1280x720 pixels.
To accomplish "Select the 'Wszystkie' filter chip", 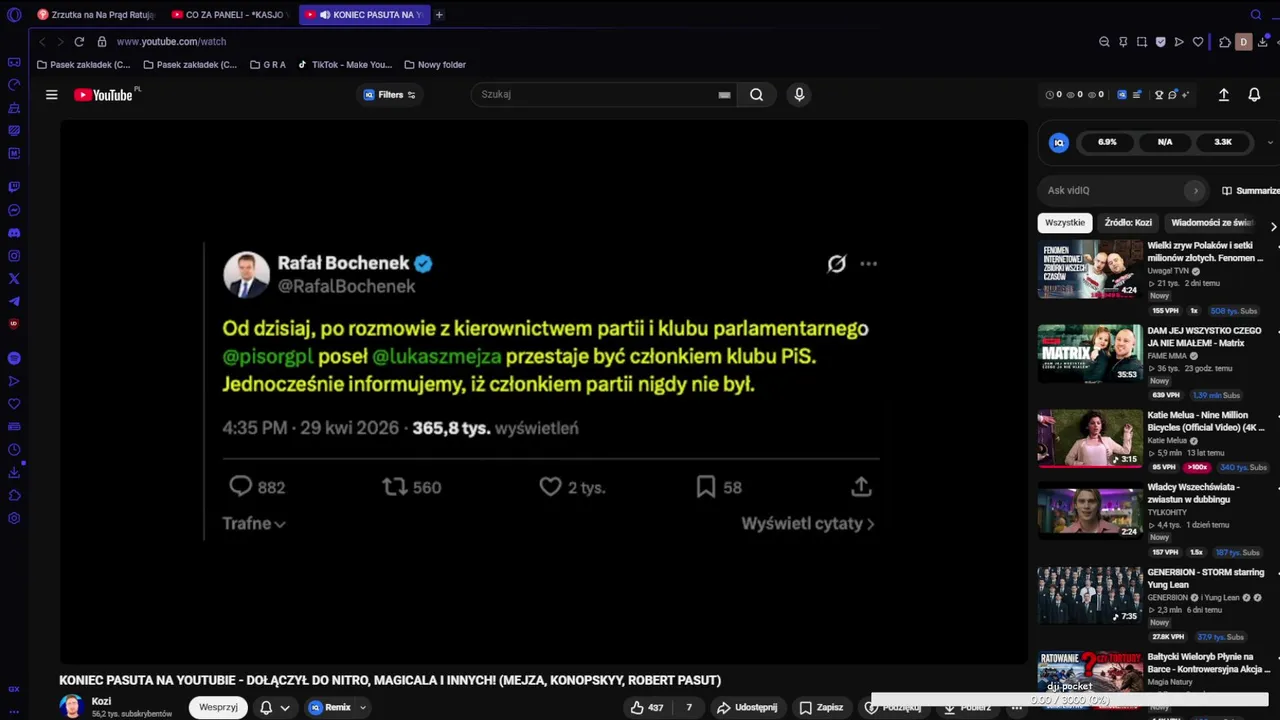I will [x=1065, y=223].
